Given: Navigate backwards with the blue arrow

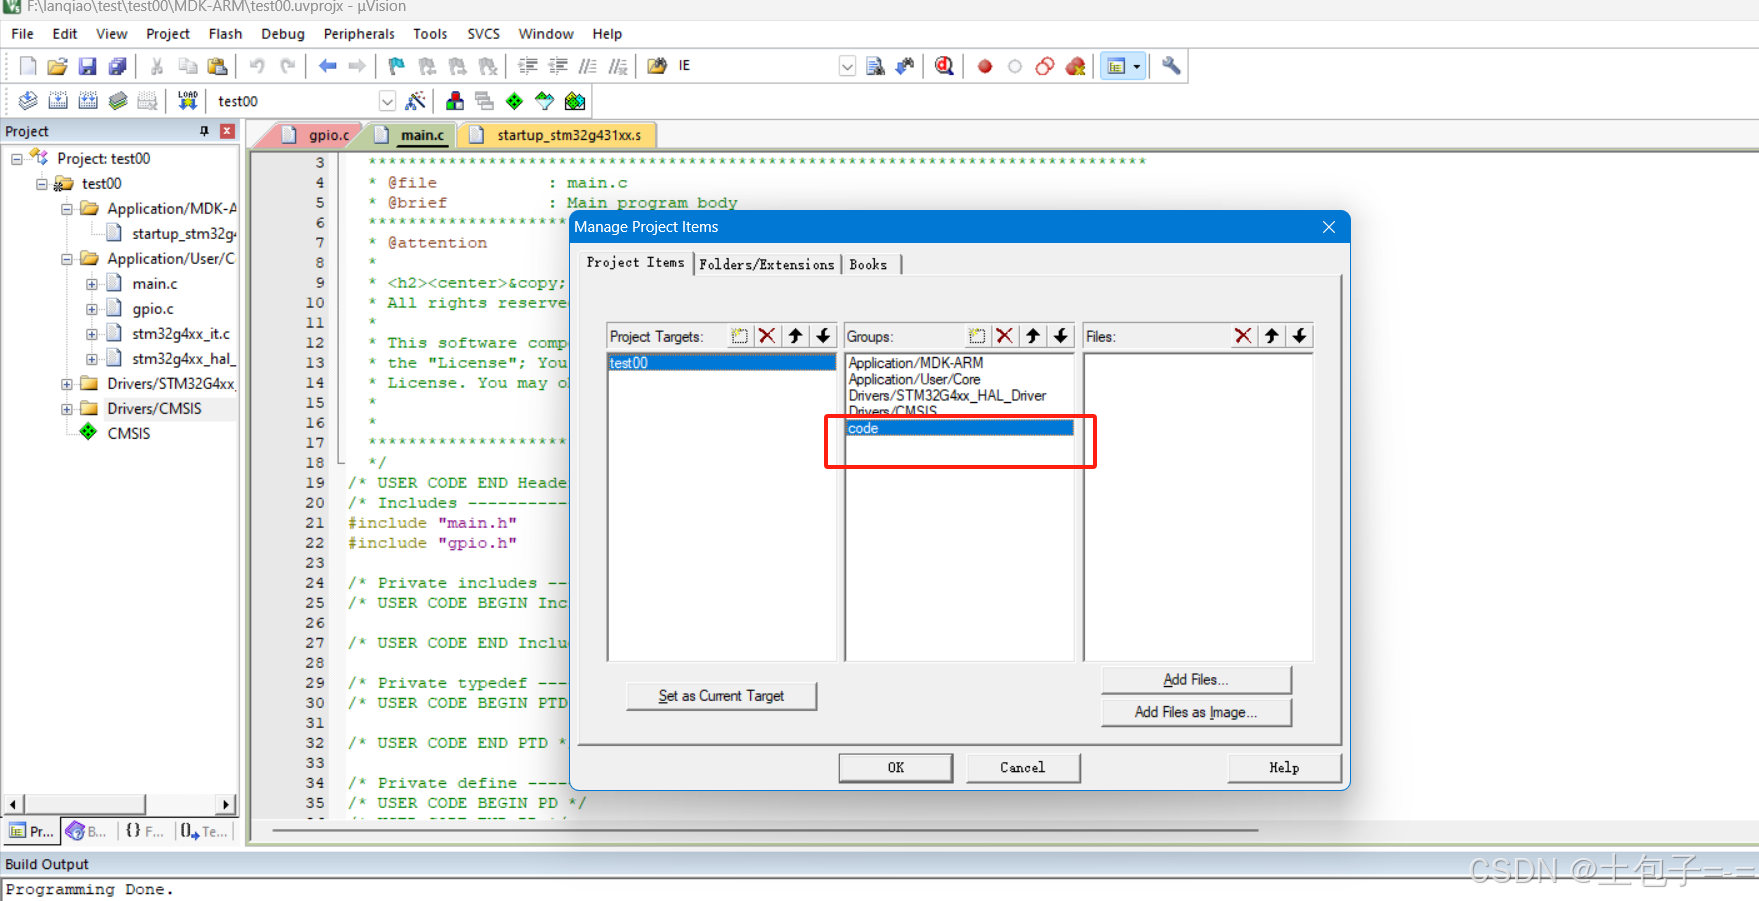Looking at the screenshot, I should coord(327,66).
